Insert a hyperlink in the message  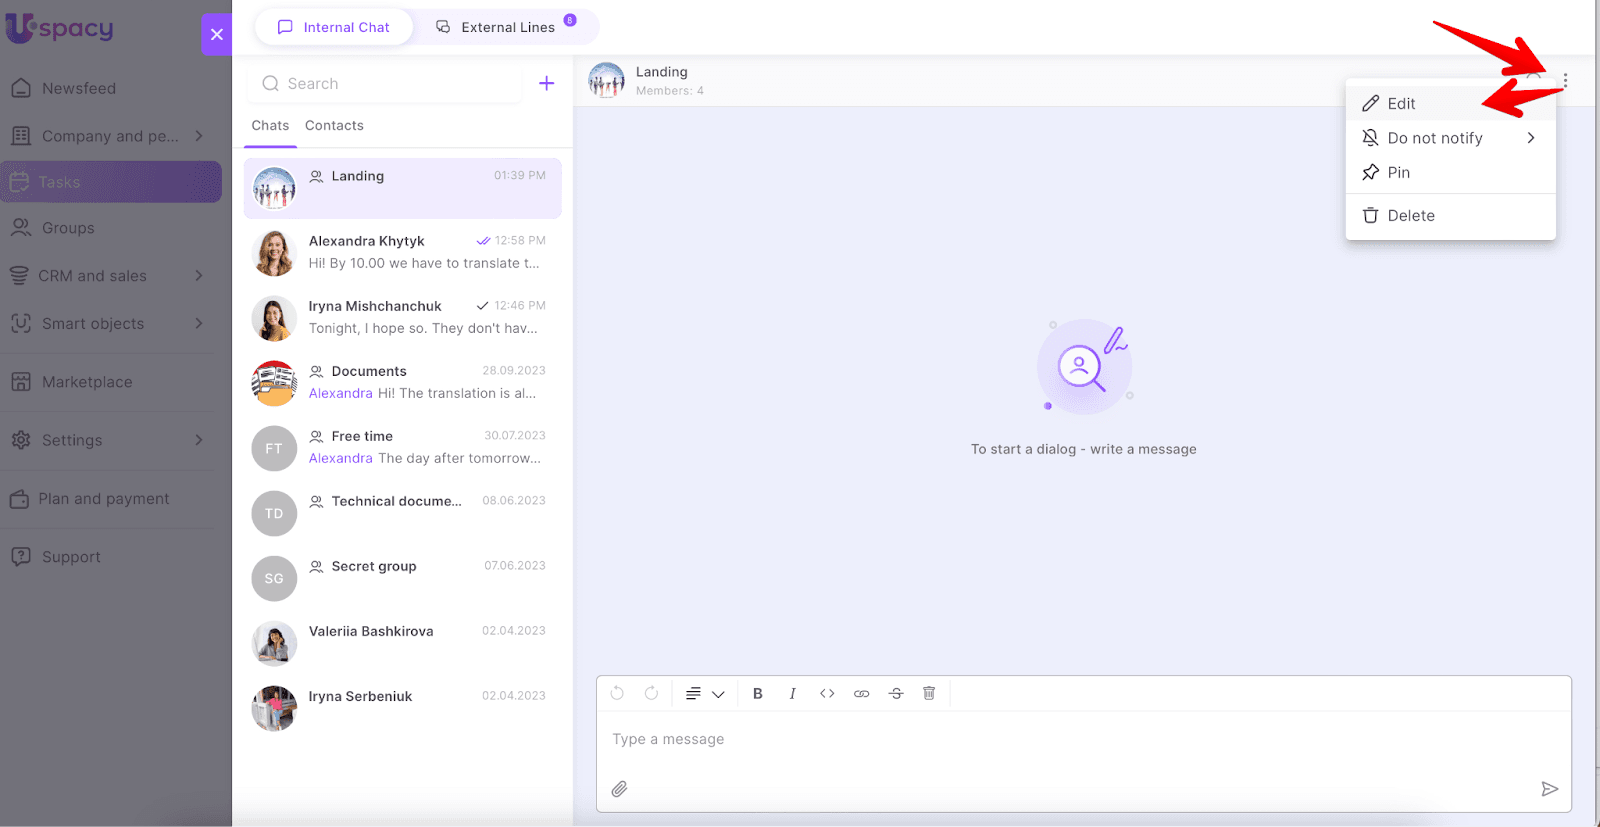(x=861, y=694)
